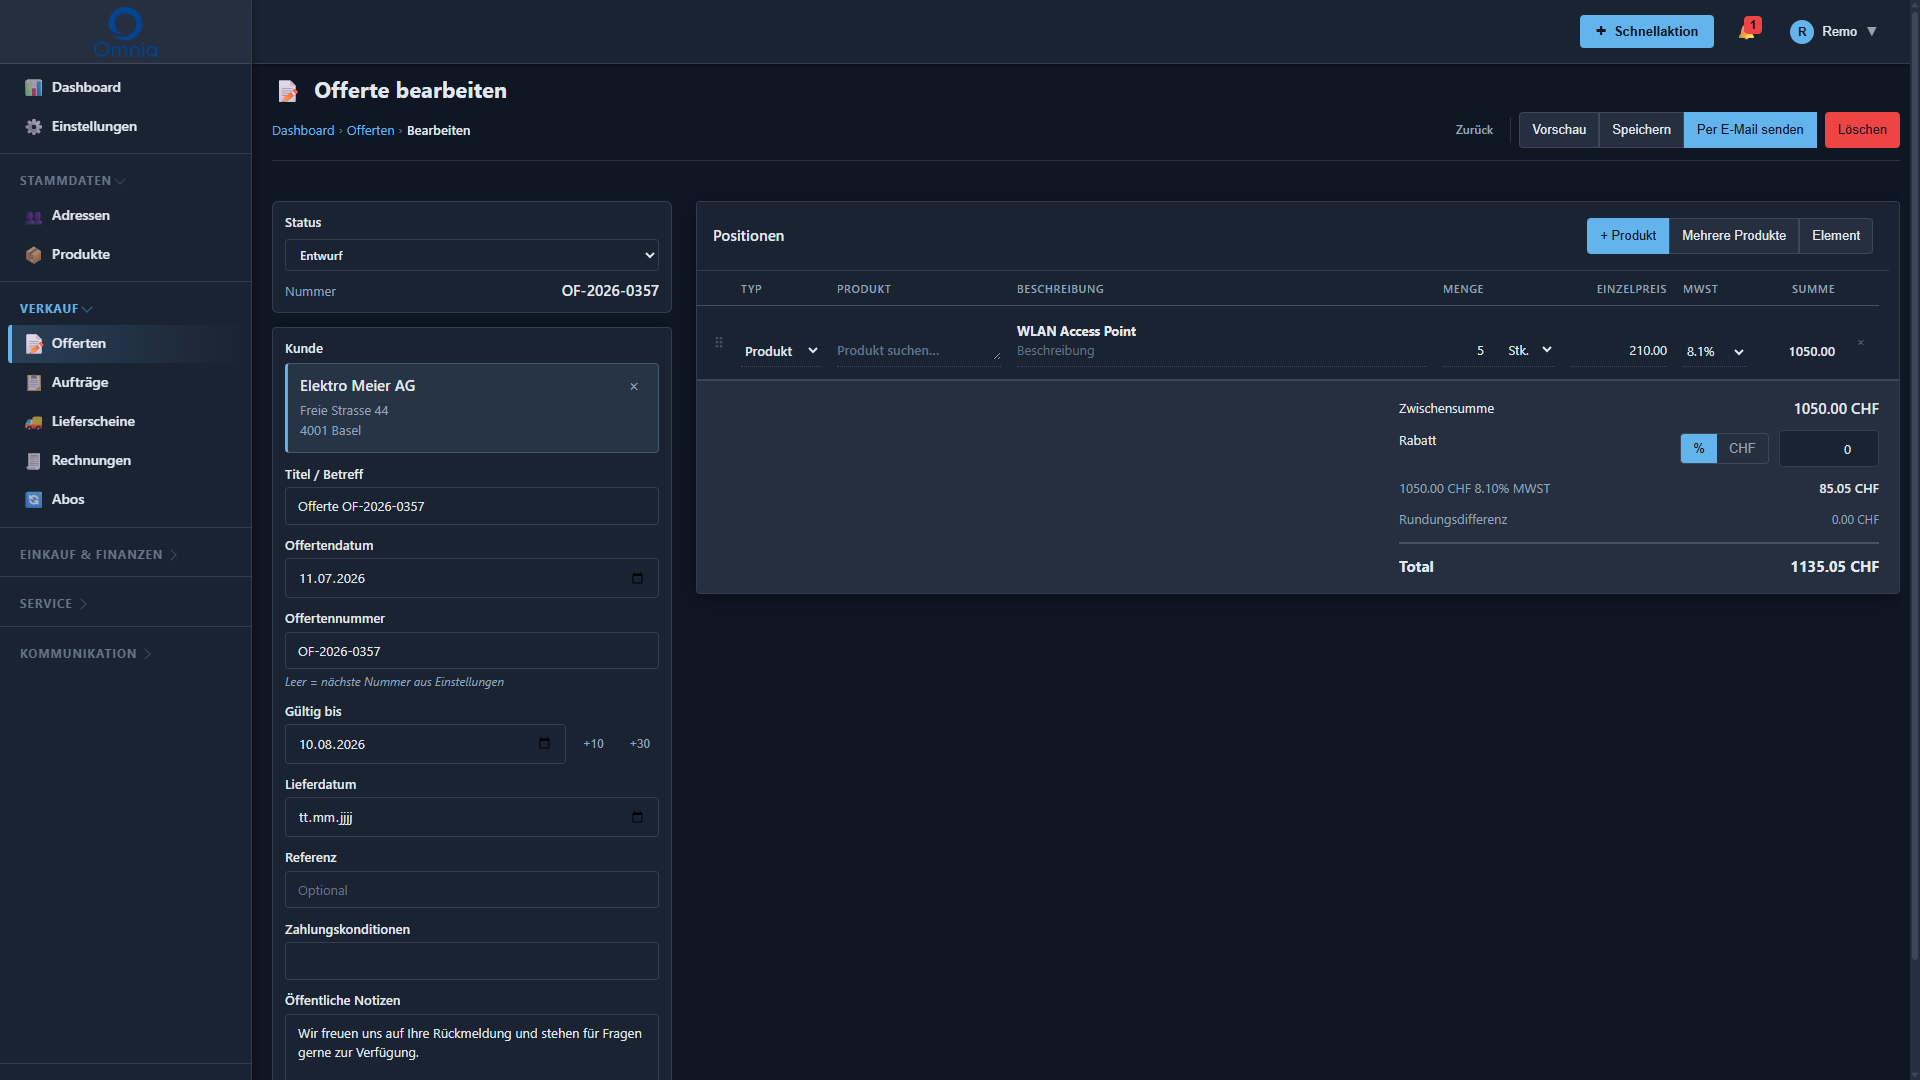This screenshot has width=1920, height=1080.
Task: Click the Zahlungskonditionen field
Action: tap(472, 962)
